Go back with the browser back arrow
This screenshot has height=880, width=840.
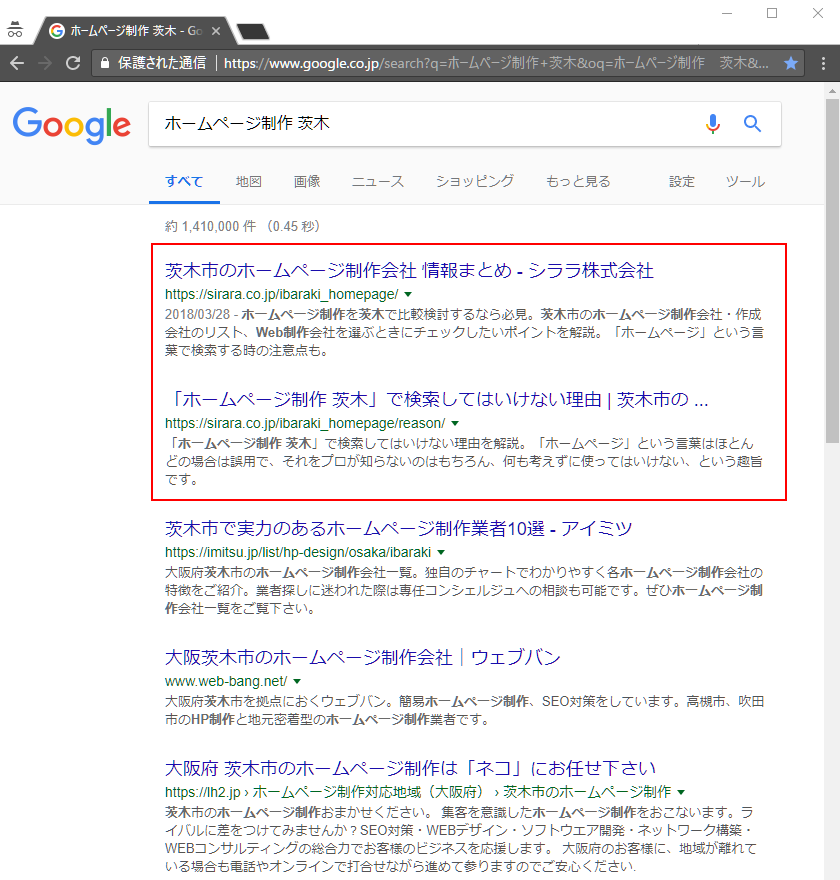17,63
